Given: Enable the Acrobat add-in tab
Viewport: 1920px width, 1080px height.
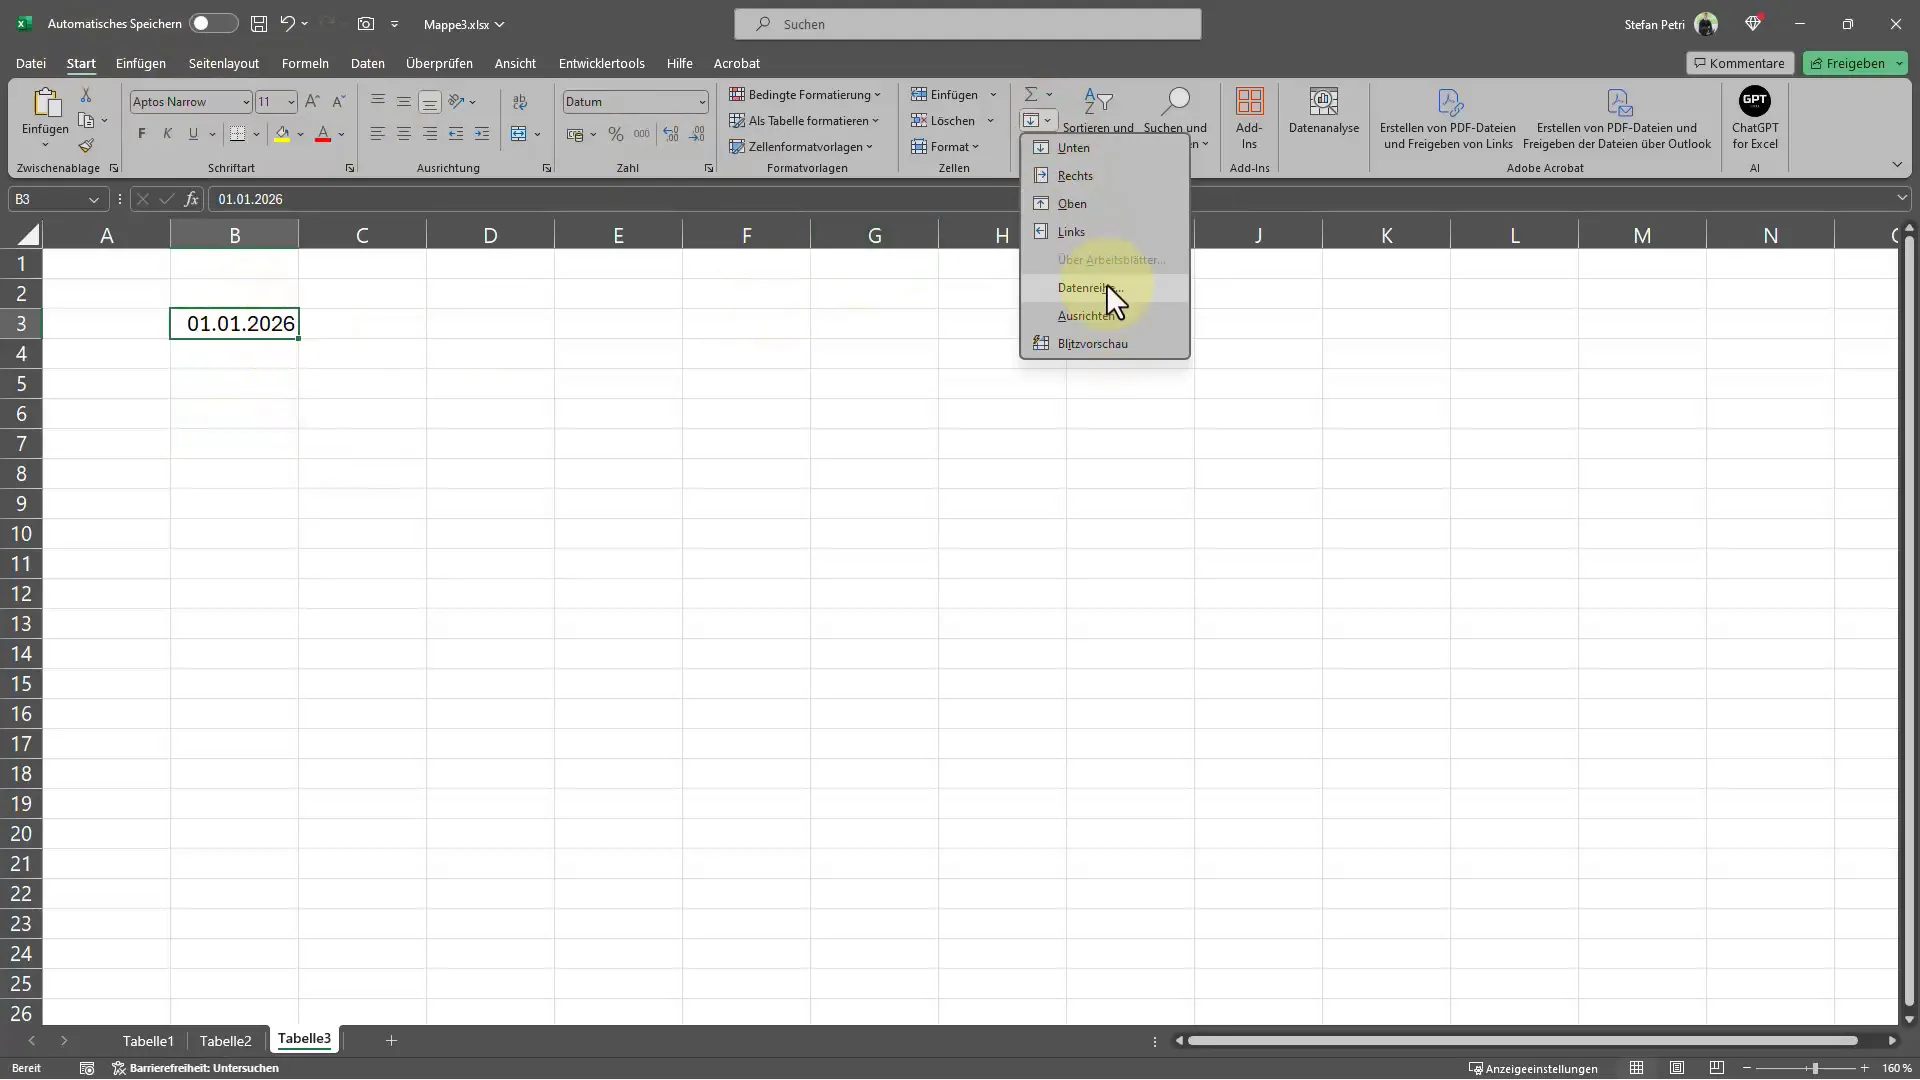Looking at the screenshot, I should tap(737, 63).
